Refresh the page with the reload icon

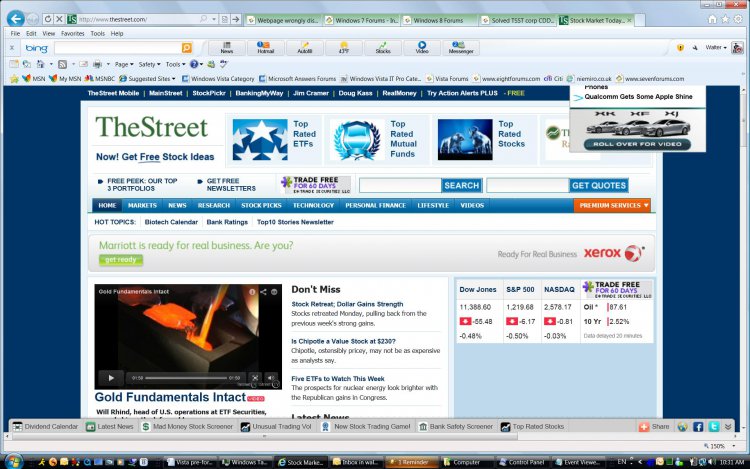coord(48,19)
